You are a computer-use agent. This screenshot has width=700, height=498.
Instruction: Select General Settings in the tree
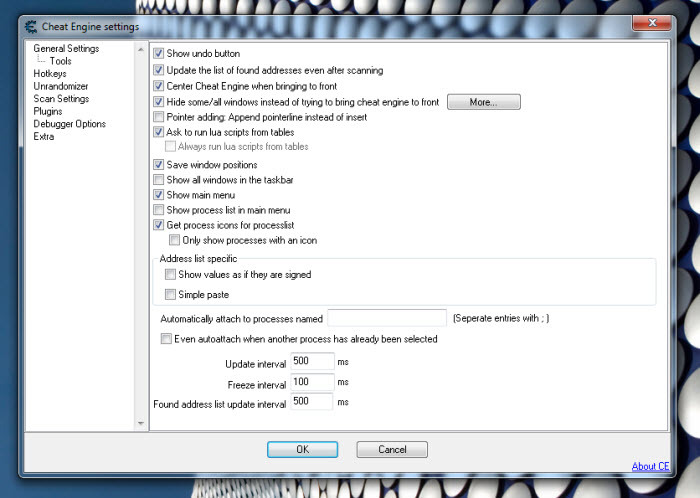pyautogui.click(x=66, y=48)
